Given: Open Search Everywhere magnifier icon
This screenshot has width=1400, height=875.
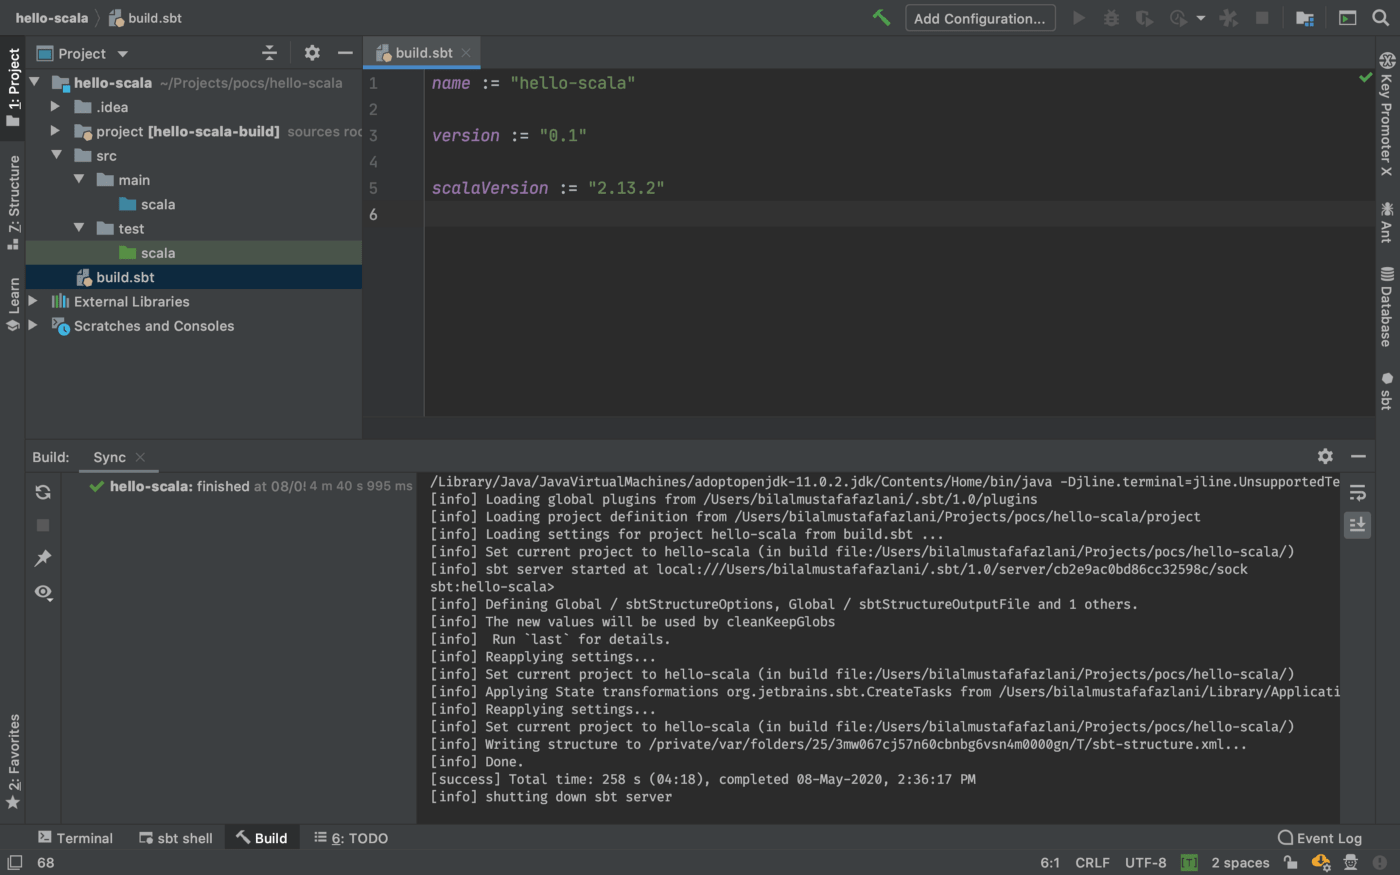Looking at the screenshot, I should [x=1381, y=18].
